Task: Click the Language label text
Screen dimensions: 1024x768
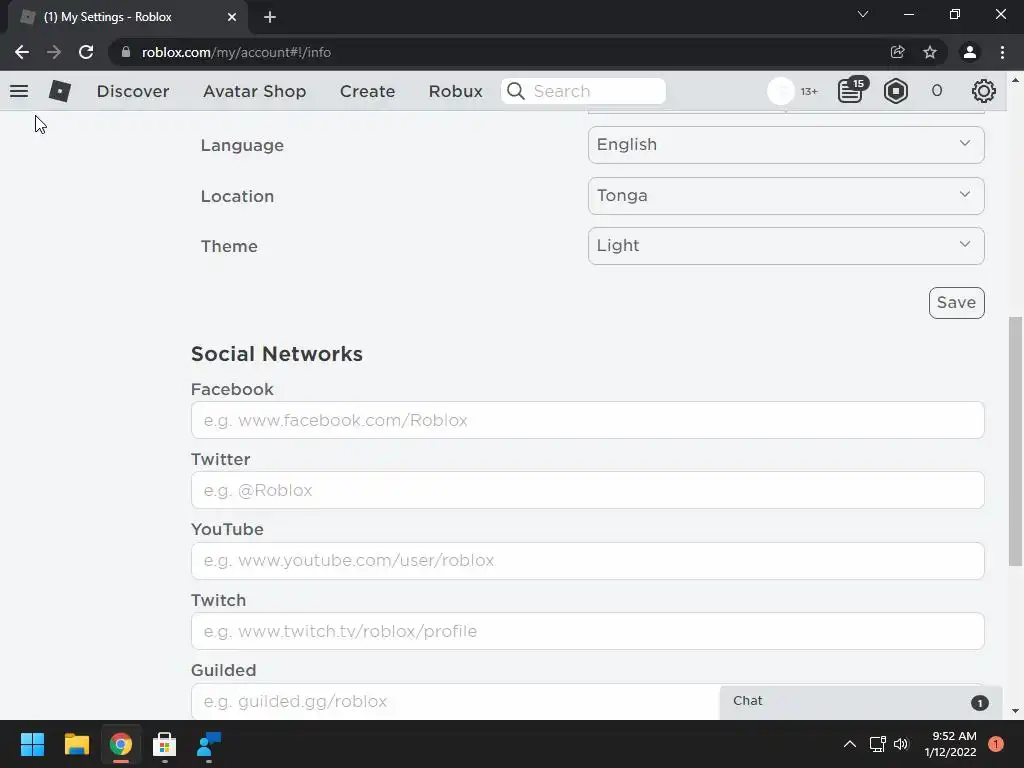Action: point(242,145)
